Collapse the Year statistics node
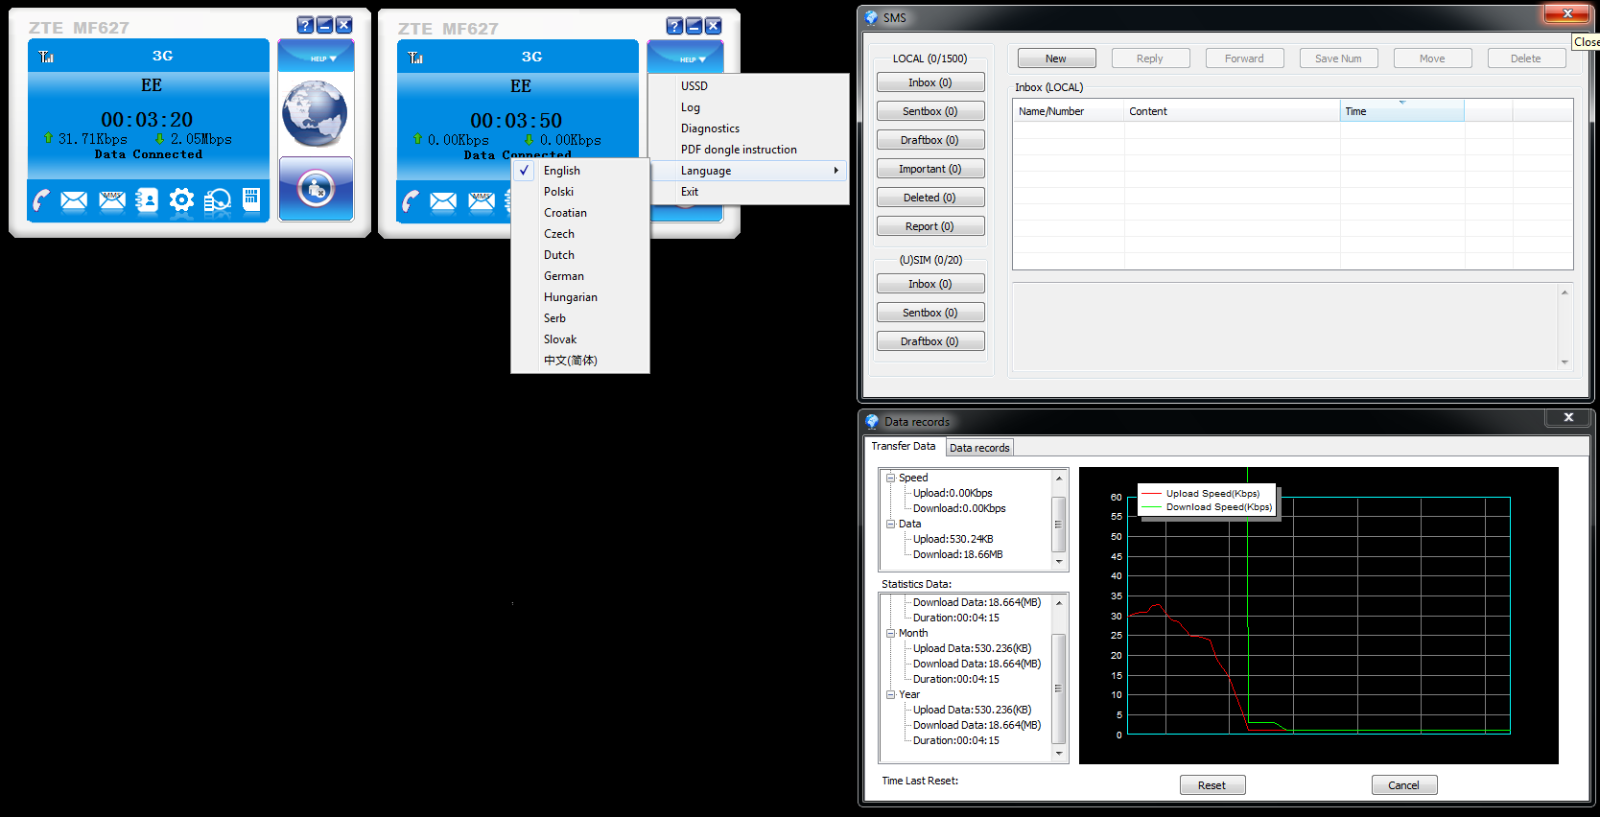Image resolution: width=1600 pixels, height=817 pixels. 890,694
